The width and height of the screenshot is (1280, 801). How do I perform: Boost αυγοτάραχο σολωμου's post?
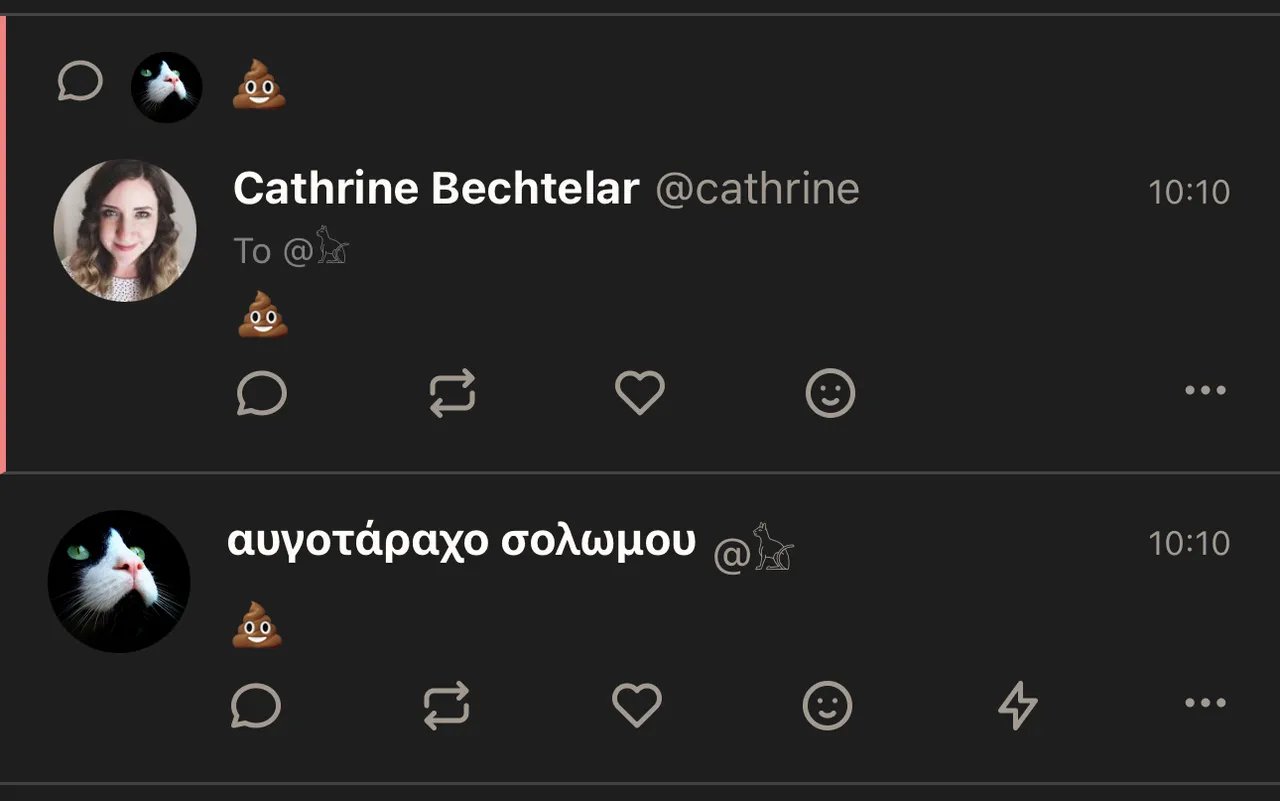446,706
